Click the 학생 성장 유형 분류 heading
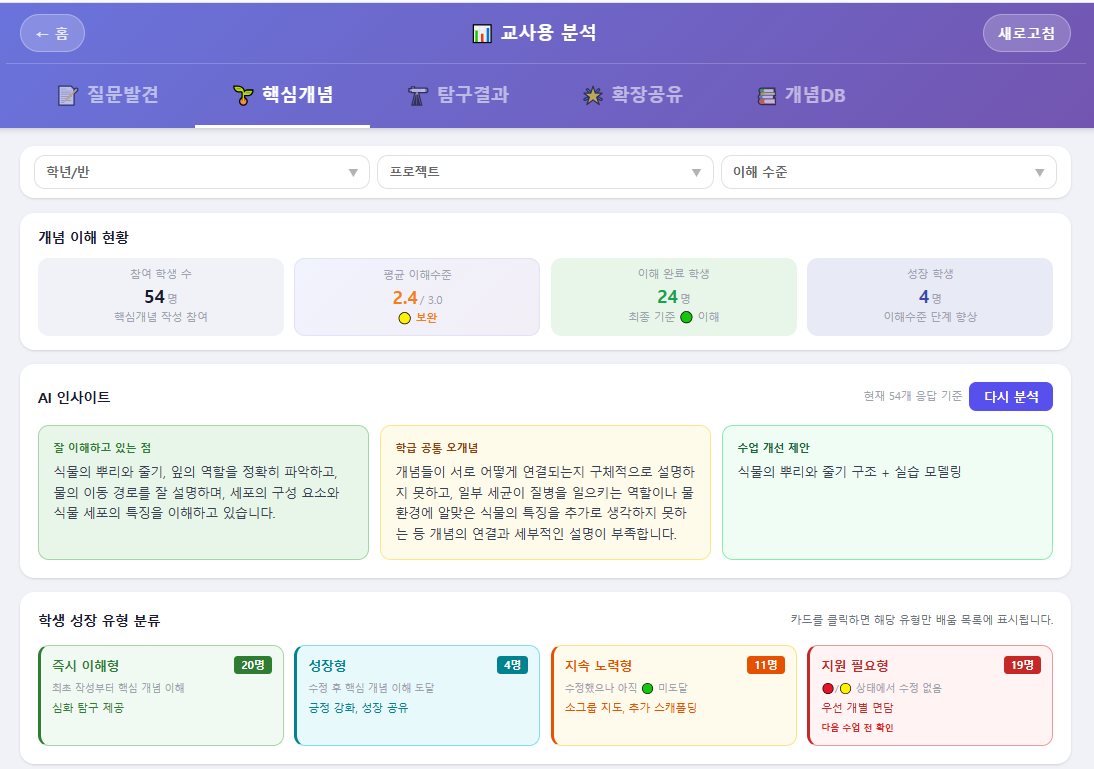This screenshot has height=769, width=1094. pos(99,620)
